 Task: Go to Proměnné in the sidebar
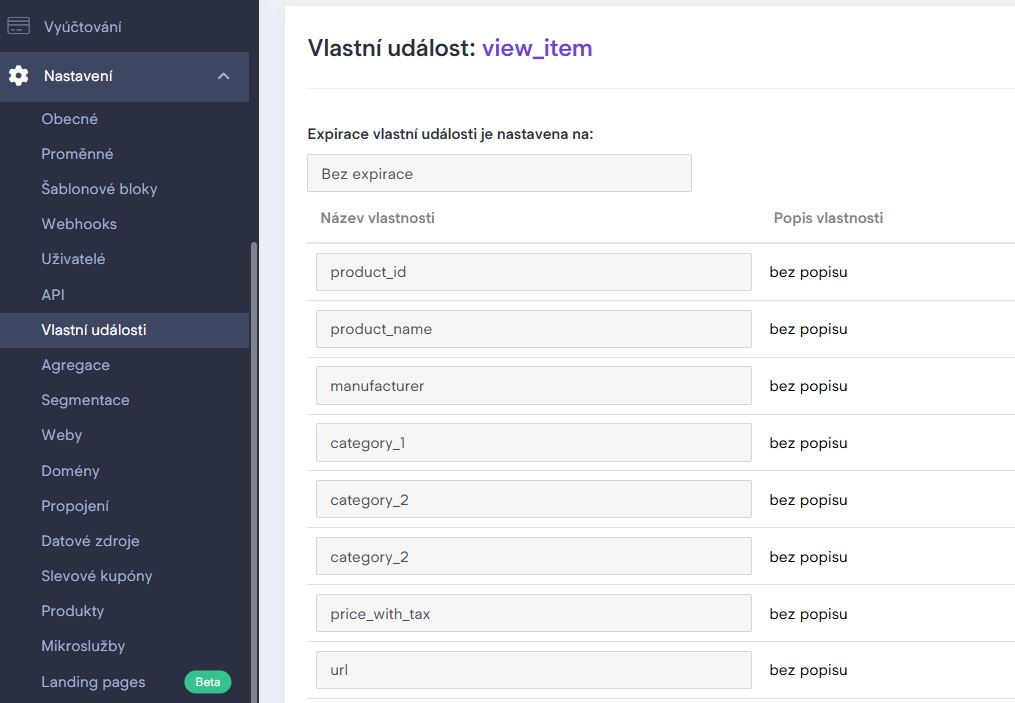pyautogui.click(x=77, y=154)
